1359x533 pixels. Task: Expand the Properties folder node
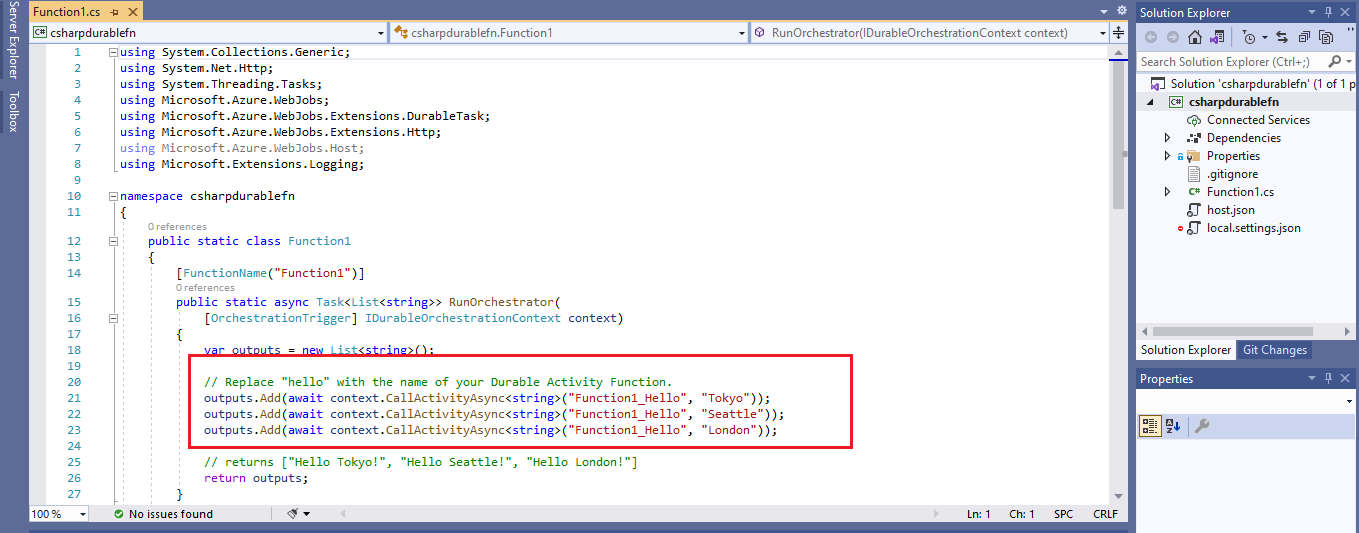point(1167,156)
